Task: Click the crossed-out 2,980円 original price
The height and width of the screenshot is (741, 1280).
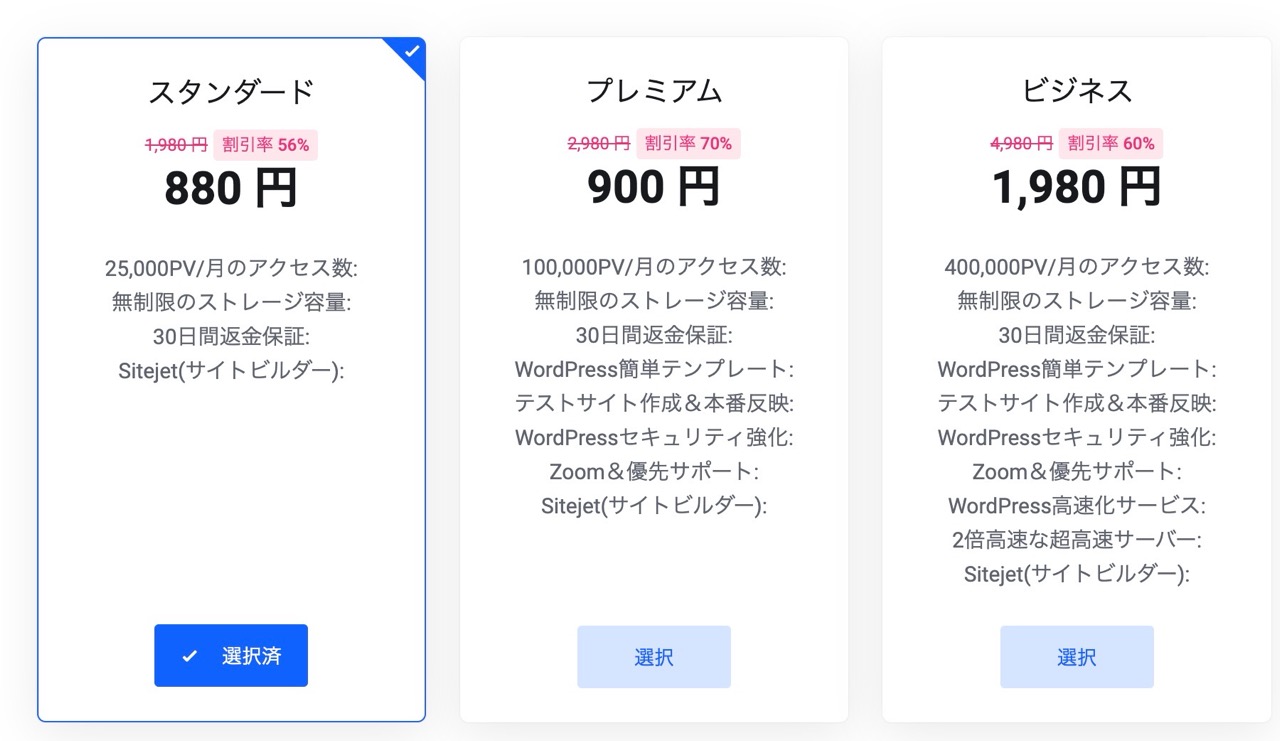Action: pyautogui.click(x=598, y=144)
